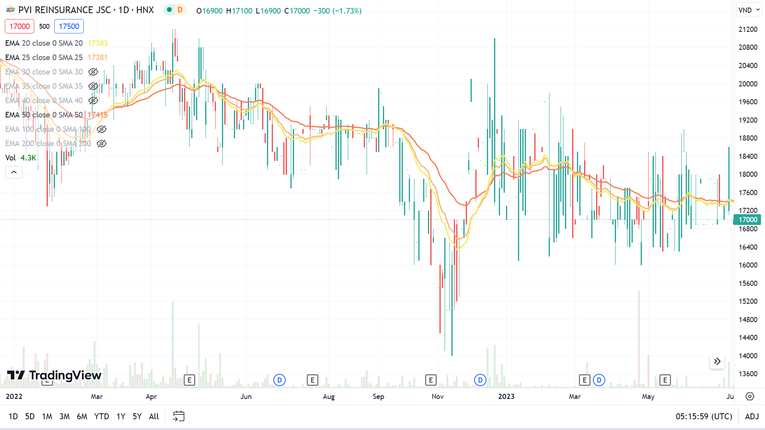
Task: Switch to the 5Y range
Action: pyautogui.click(x=137, y=416)
